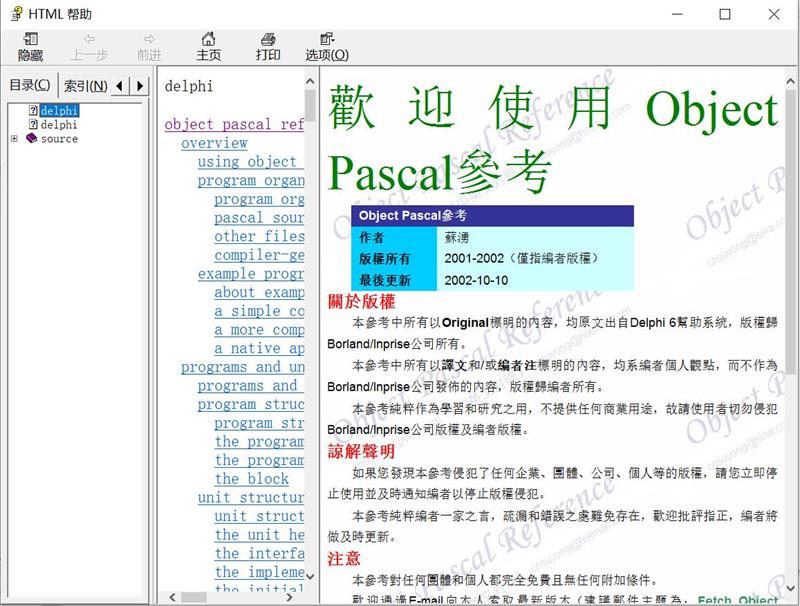This screenshot has width=800, height=606.
Task: Click the content pane scroll-down arrow
Action: 791,588
